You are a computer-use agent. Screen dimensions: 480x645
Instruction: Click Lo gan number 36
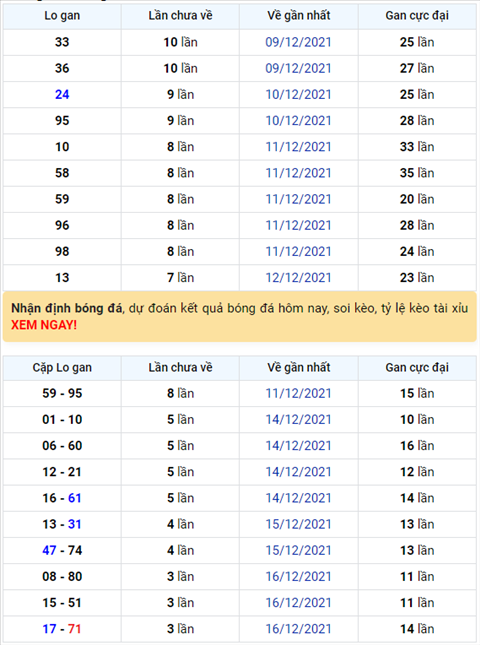(x=62, y=68)
